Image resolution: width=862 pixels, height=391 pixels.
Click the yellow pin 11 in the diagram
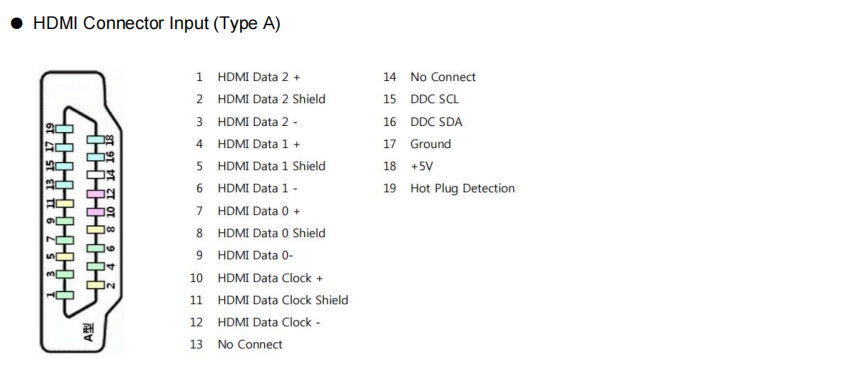pyautogui.click(x=65, y=203)
